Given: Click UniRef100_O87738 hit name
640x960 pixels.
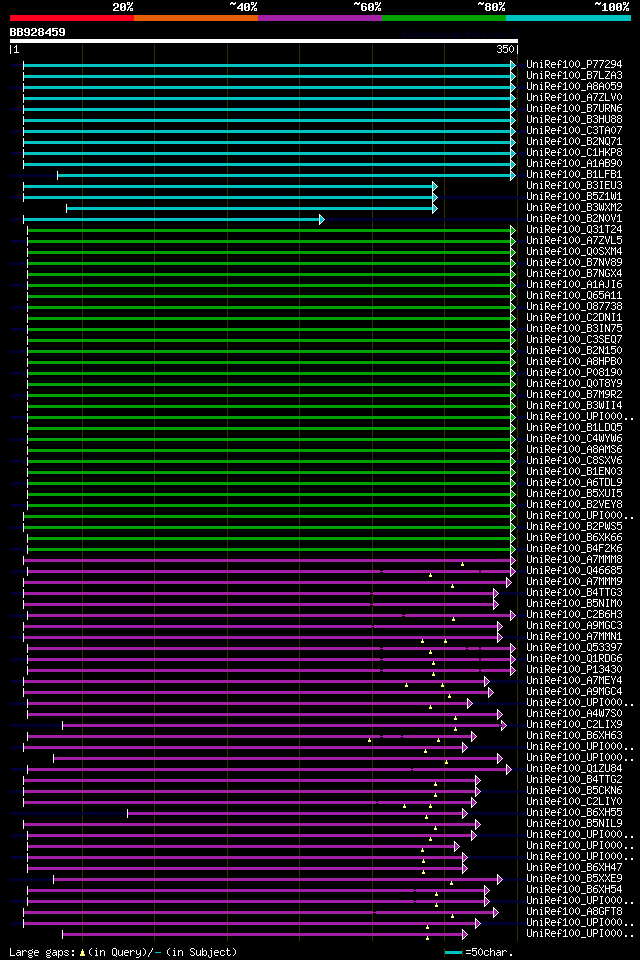Looking at the screenshot, I should tap(574, 307).
